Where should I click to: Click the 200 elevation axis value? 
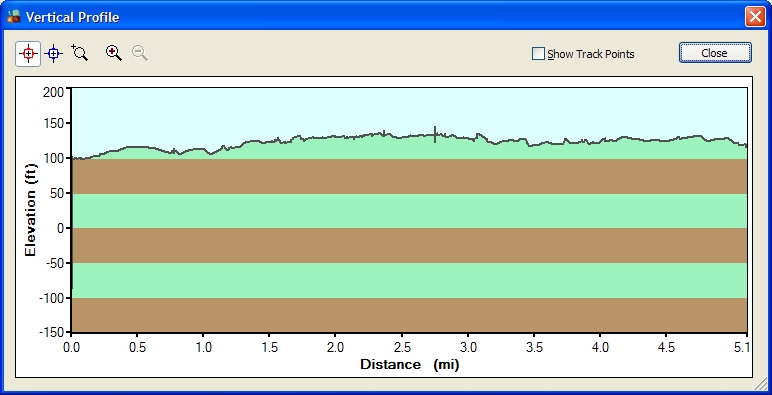point(53,92)
